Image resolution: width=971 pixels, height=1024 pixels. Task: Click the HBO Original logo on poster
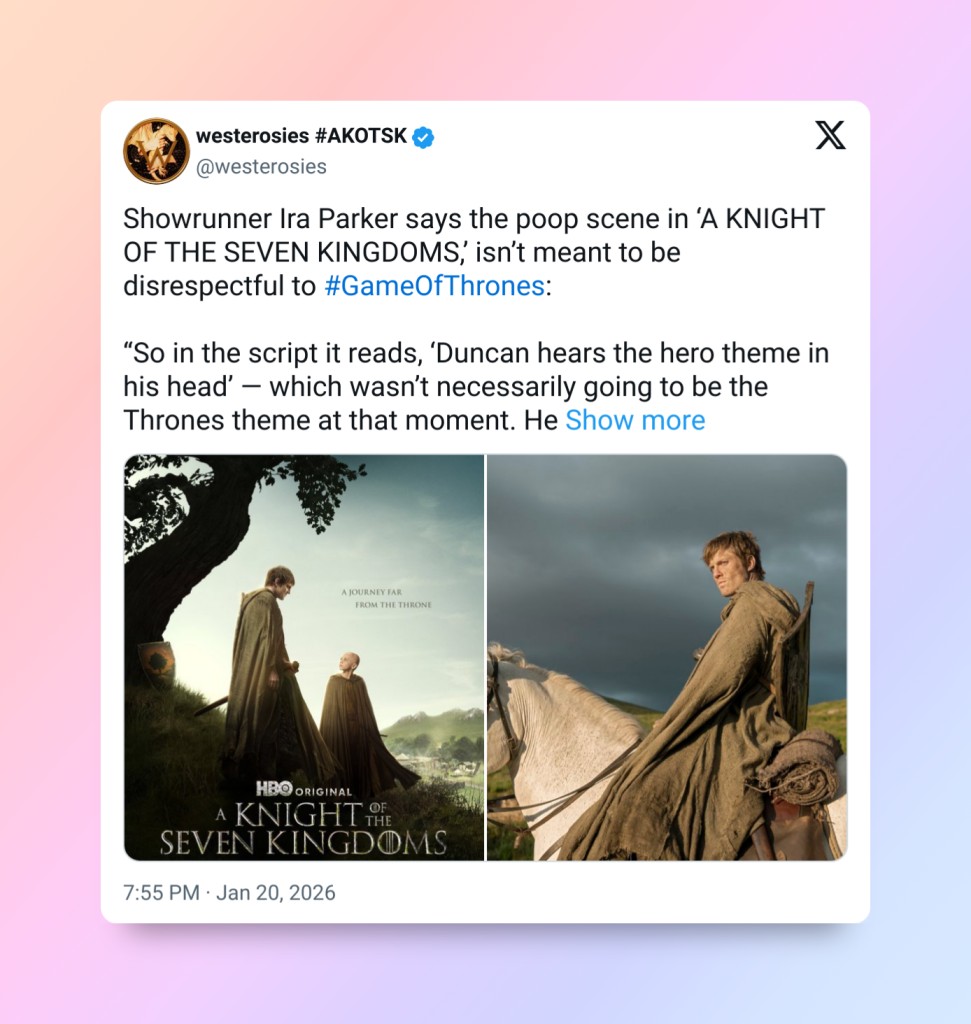[304, 789]
